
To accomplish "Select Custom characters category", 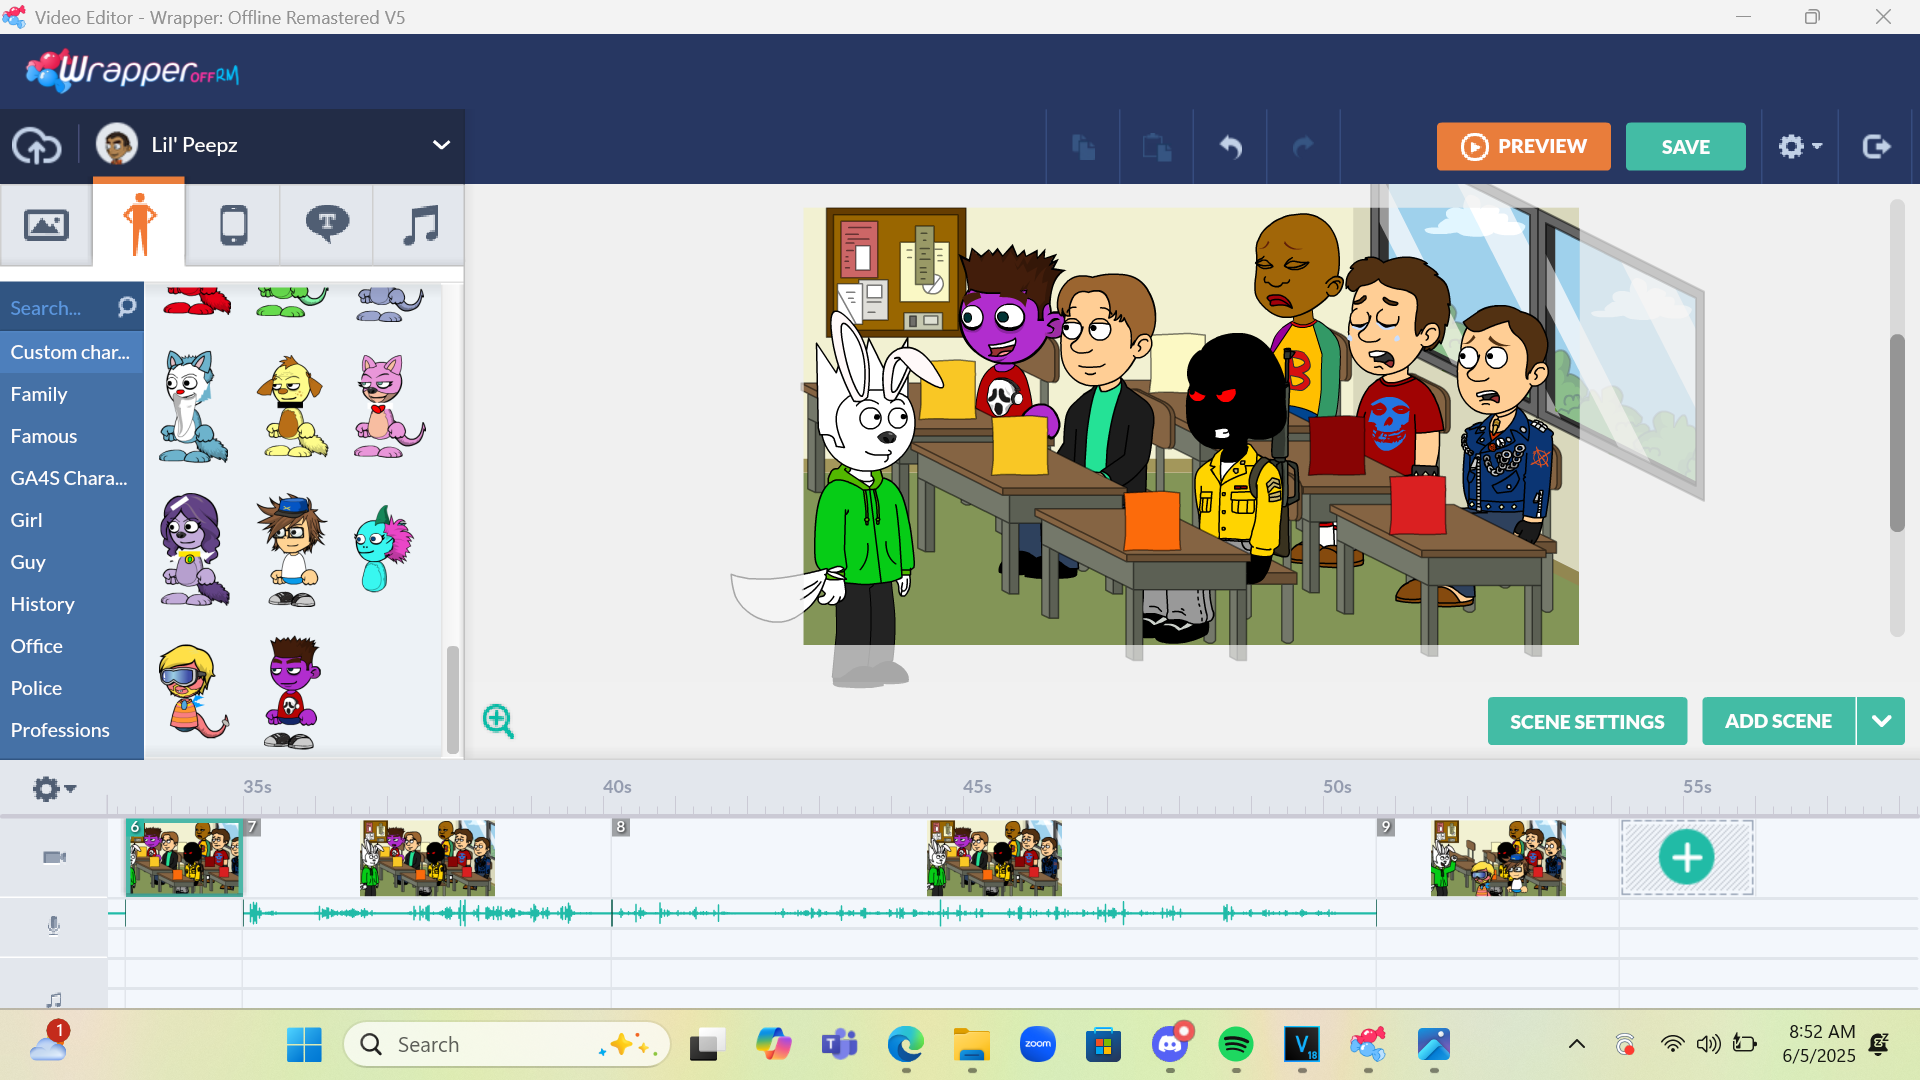I will click(x=70, y=352).
